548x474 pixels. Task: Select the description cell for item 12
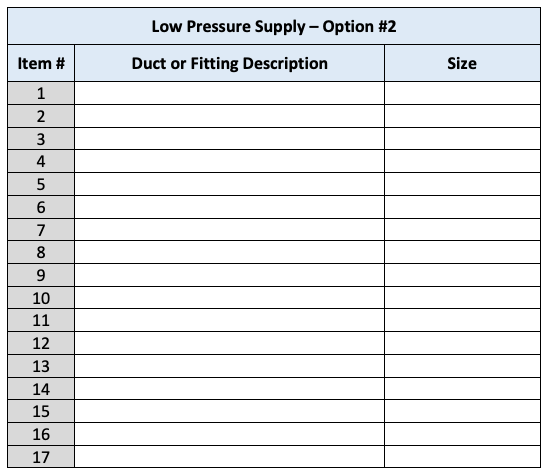(229, 343)
